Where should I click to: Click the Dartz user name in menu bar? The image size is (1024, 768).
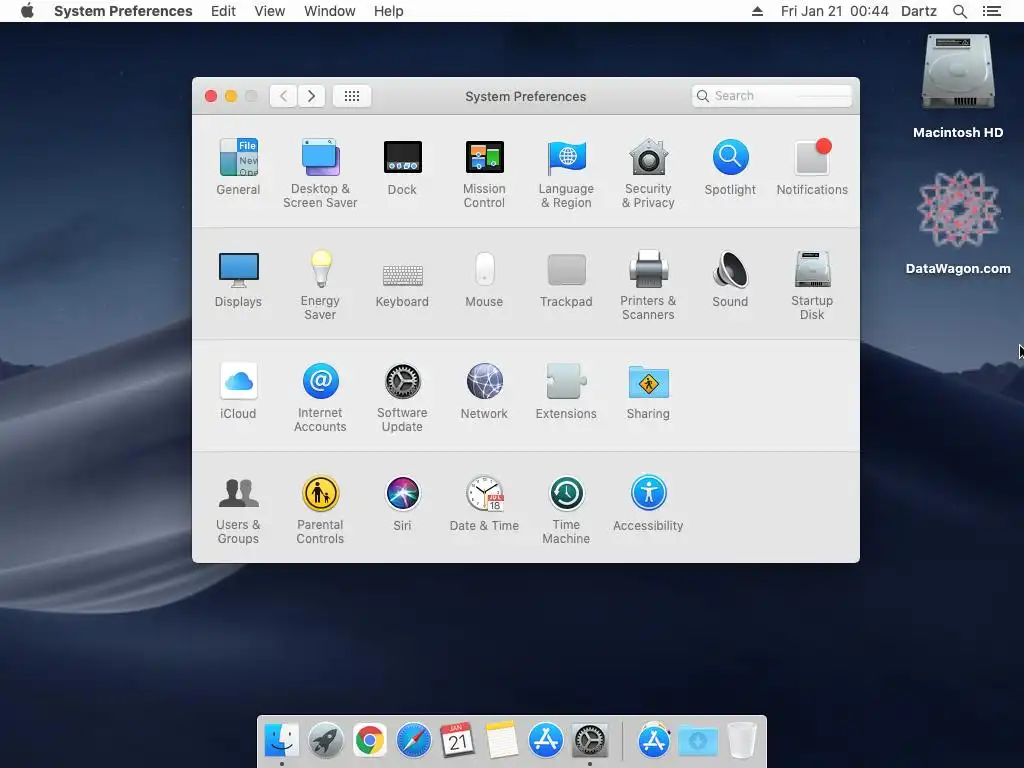coord(919,11)
